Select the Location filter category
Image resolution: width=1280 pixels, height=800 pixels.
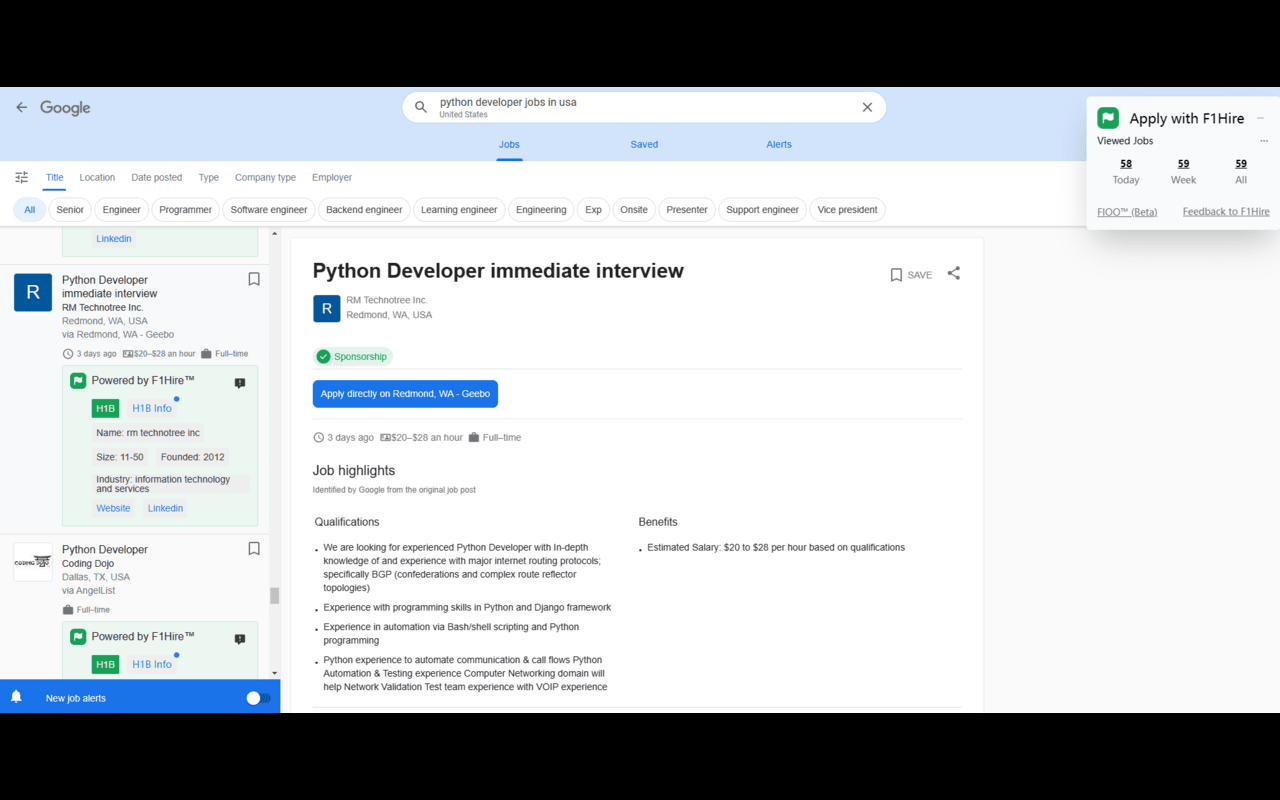coord(97,177)
